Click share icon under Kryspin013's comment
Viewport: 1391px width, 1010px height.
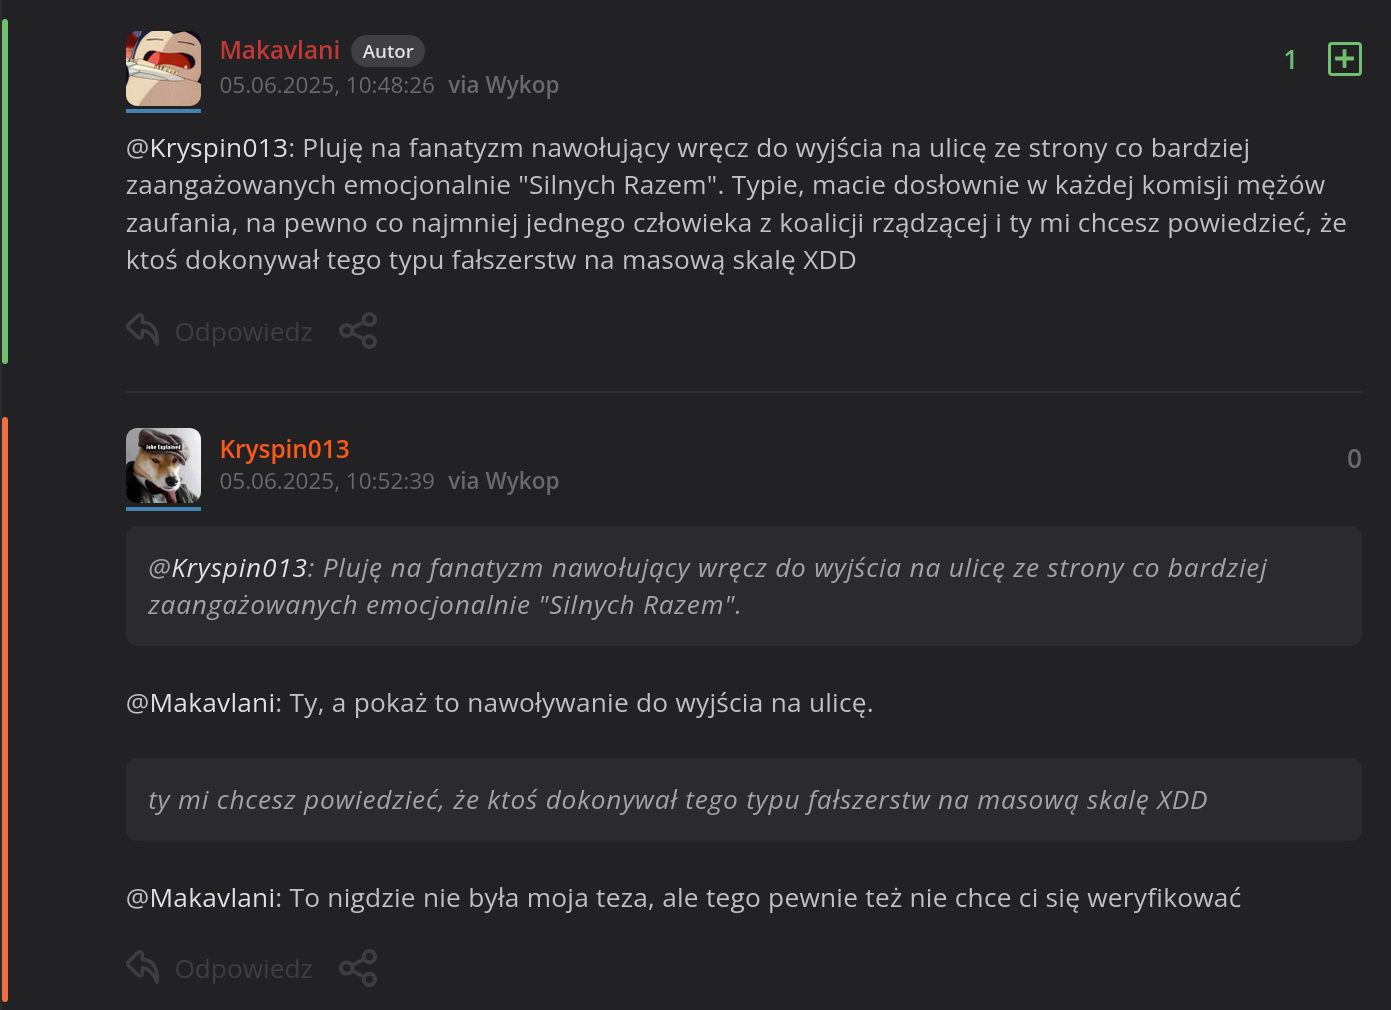point(358,968)
